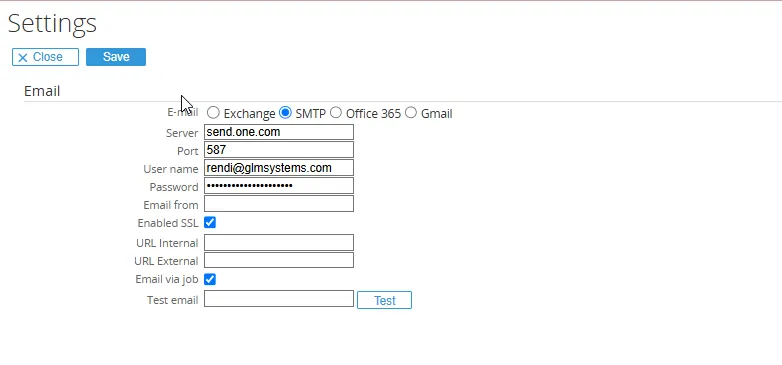Screen dimensions: 782x365
Task: Uncheck the Enabled SSL checkbox
Action: (210, 222)
